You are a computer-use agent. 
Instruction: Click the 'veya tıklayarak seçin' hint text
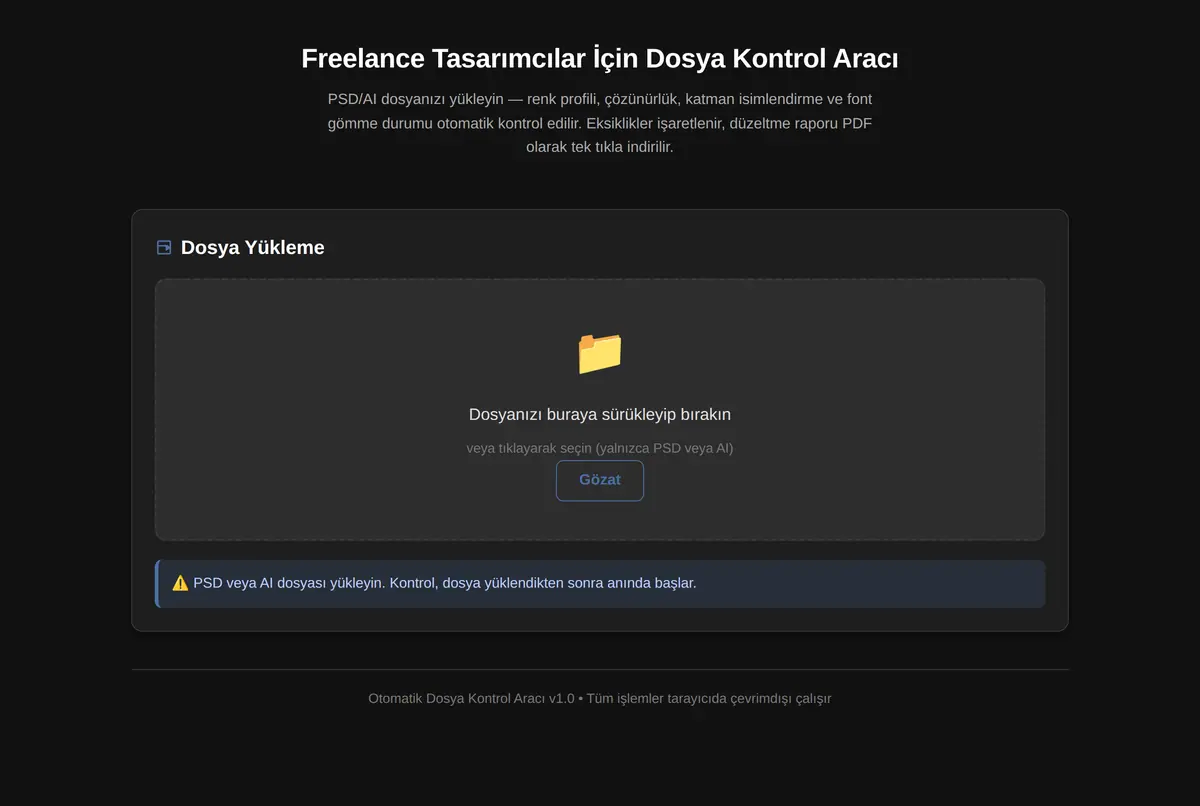600,448
